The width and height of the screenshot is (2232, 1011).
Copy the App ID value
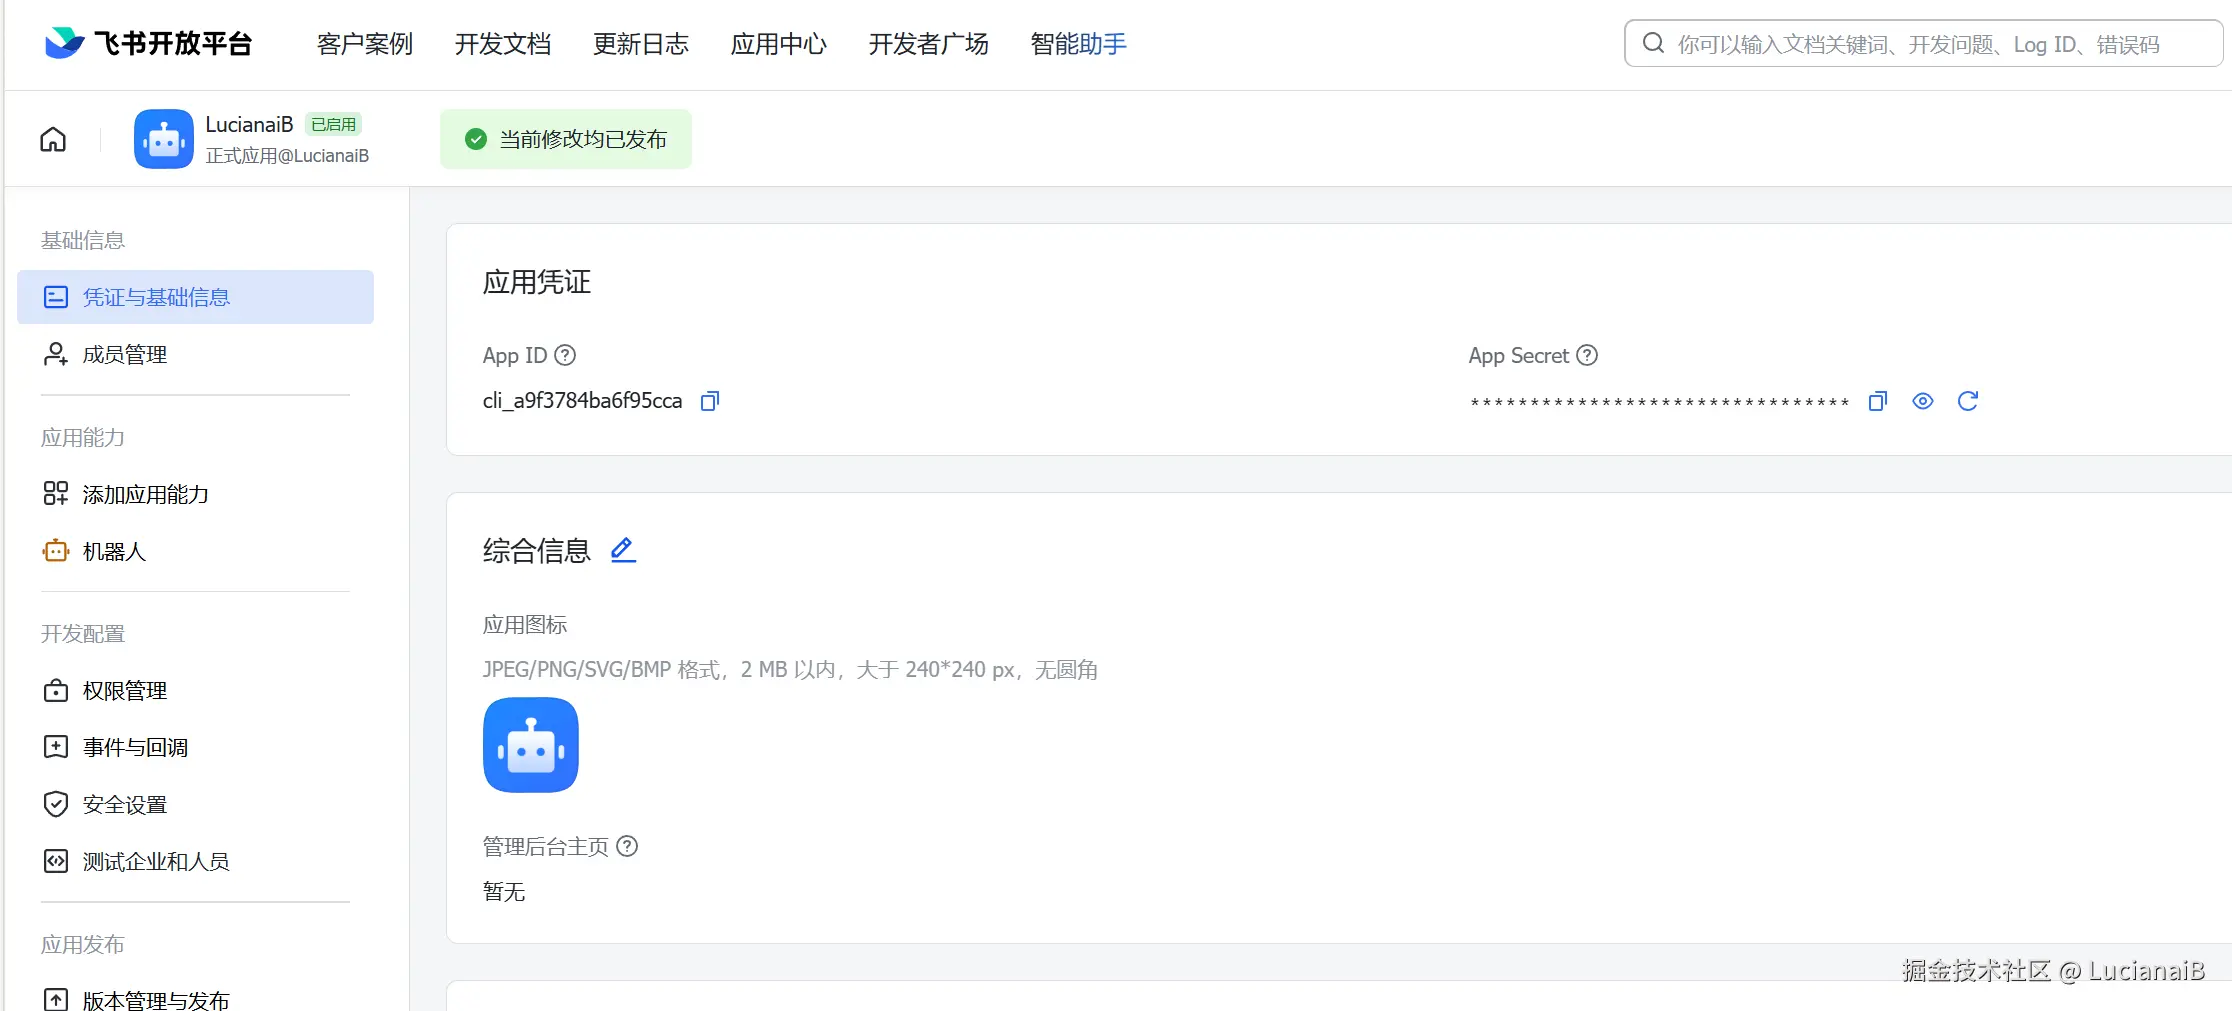click(710, 401)
